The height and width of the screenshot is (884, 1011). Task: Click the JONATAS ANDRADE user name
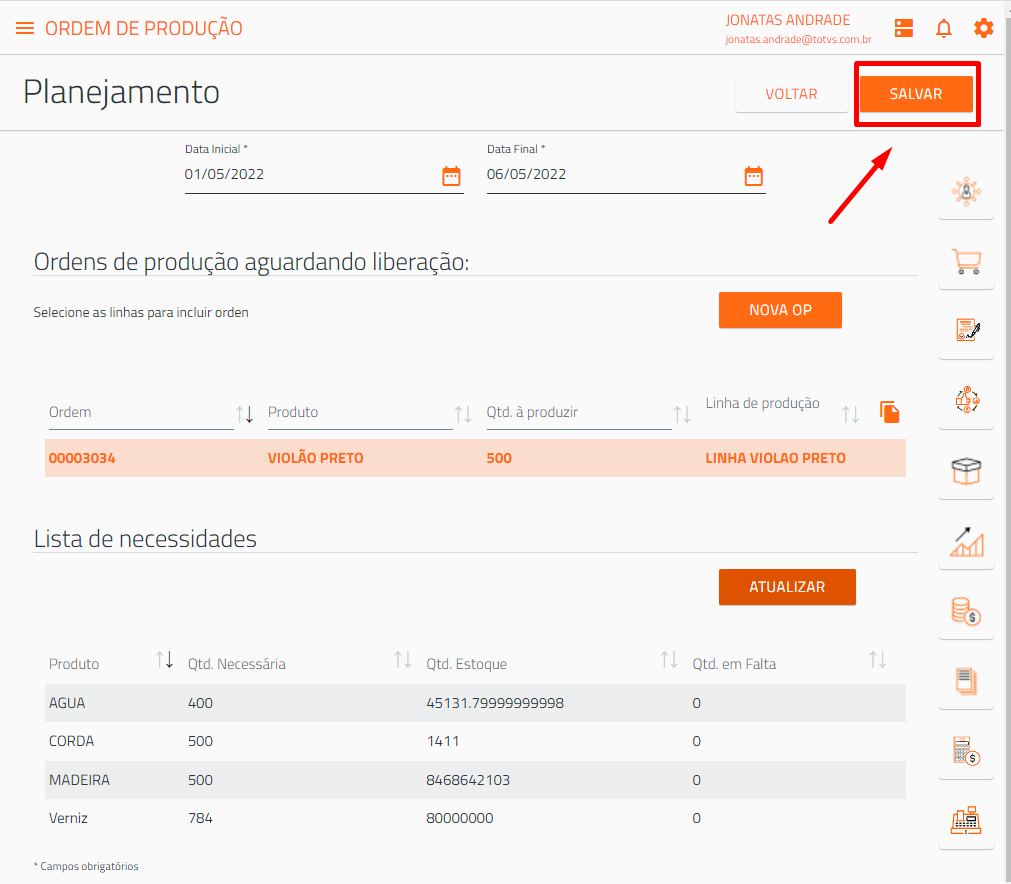(787, 20)
